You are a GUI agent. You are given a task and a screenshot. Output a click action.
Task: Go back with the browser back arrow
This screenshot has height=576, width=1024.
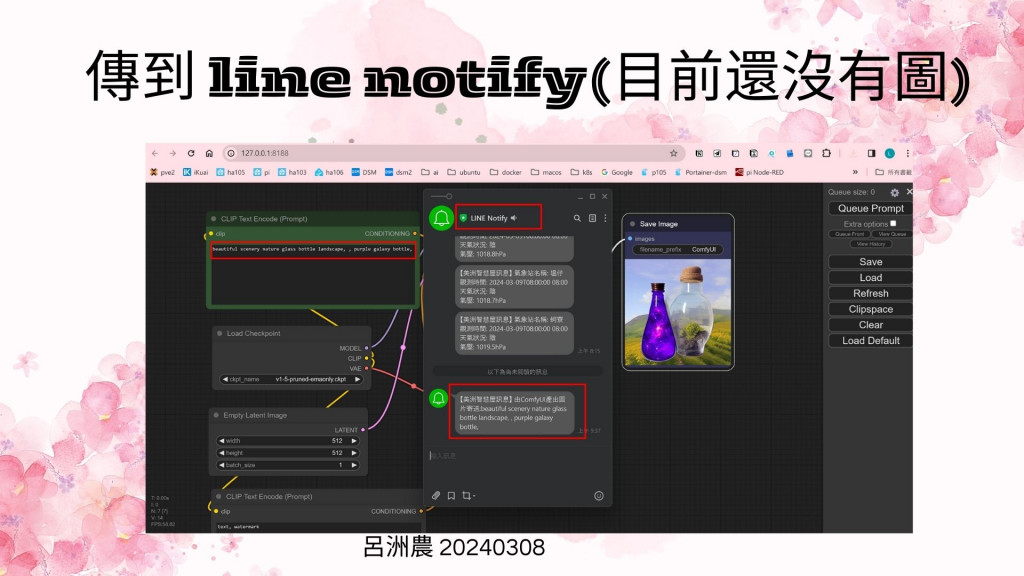pyautogui.click(x=155, y=153)
